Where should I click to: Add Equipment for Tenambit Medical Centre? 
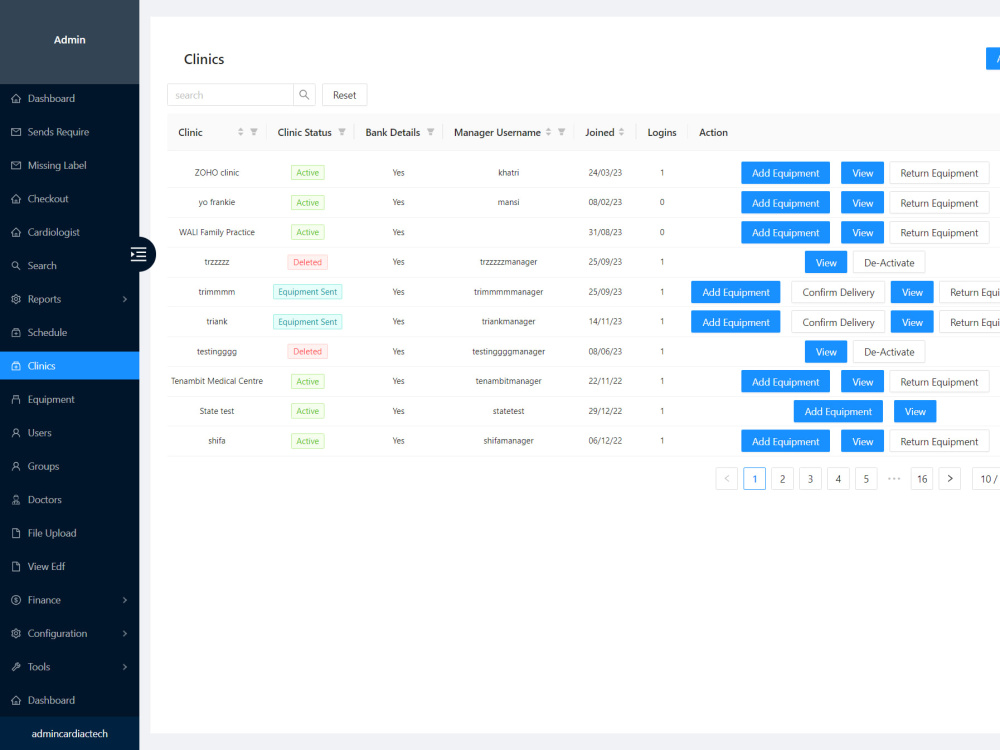785,382
